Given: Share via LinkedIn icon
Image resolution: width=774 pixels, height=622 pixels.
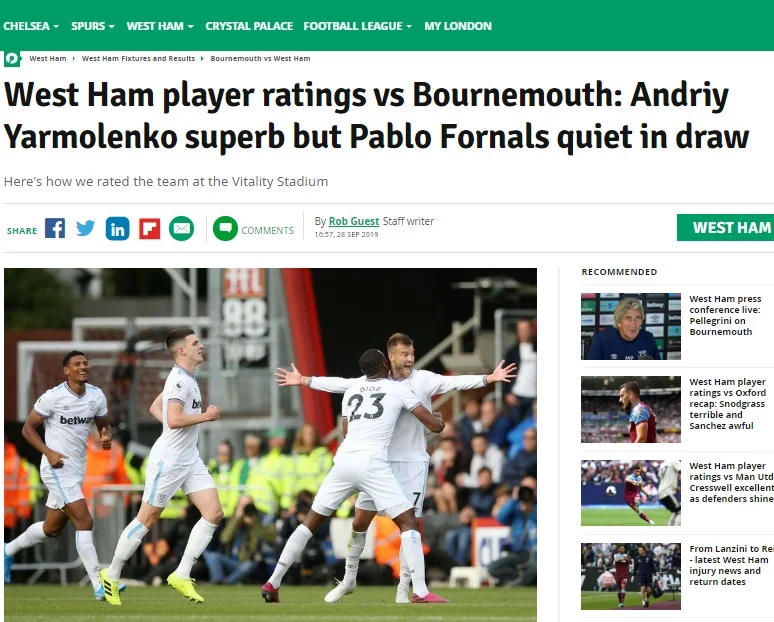Looking at the screenshot, I should pos(117,229).
